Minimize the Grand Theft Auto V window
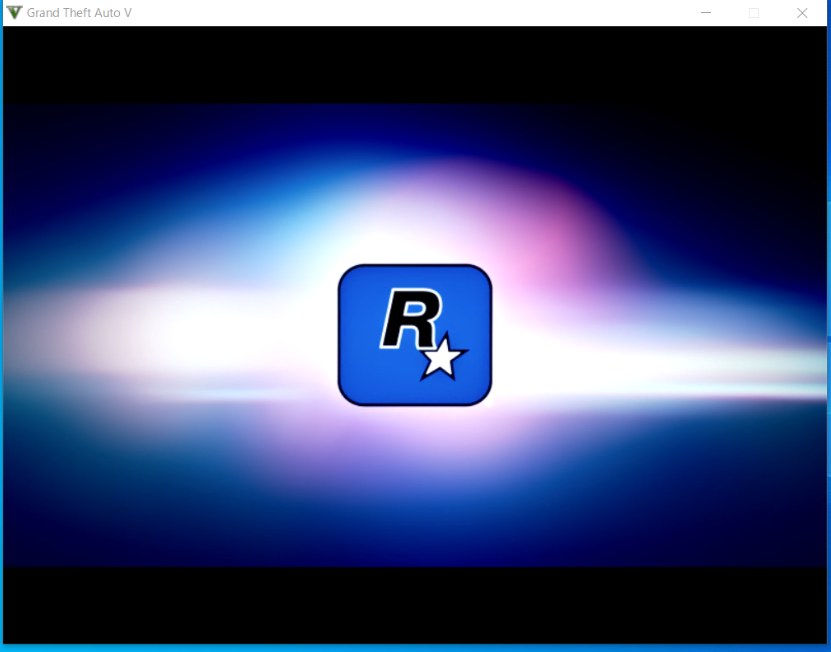The height and width of the screenshot is (652, 831). tap(706, 13)
